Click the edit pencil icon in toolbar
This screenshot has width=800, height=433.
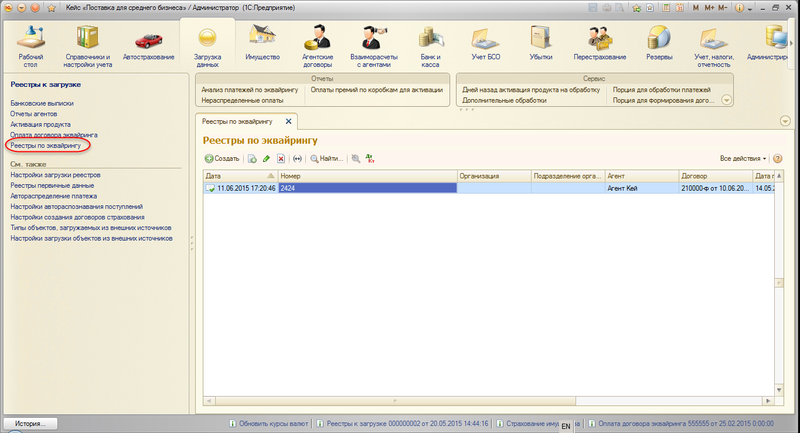click(266, 159)
